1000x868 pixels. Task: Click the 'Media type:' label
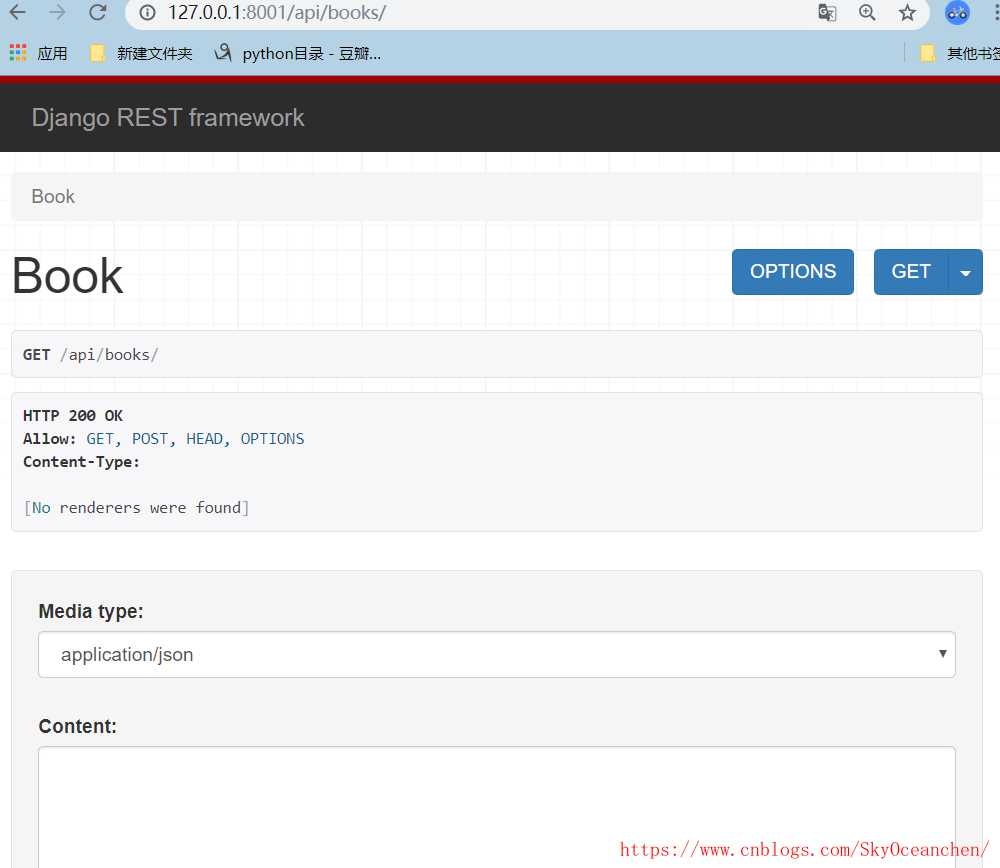point(91,611)
